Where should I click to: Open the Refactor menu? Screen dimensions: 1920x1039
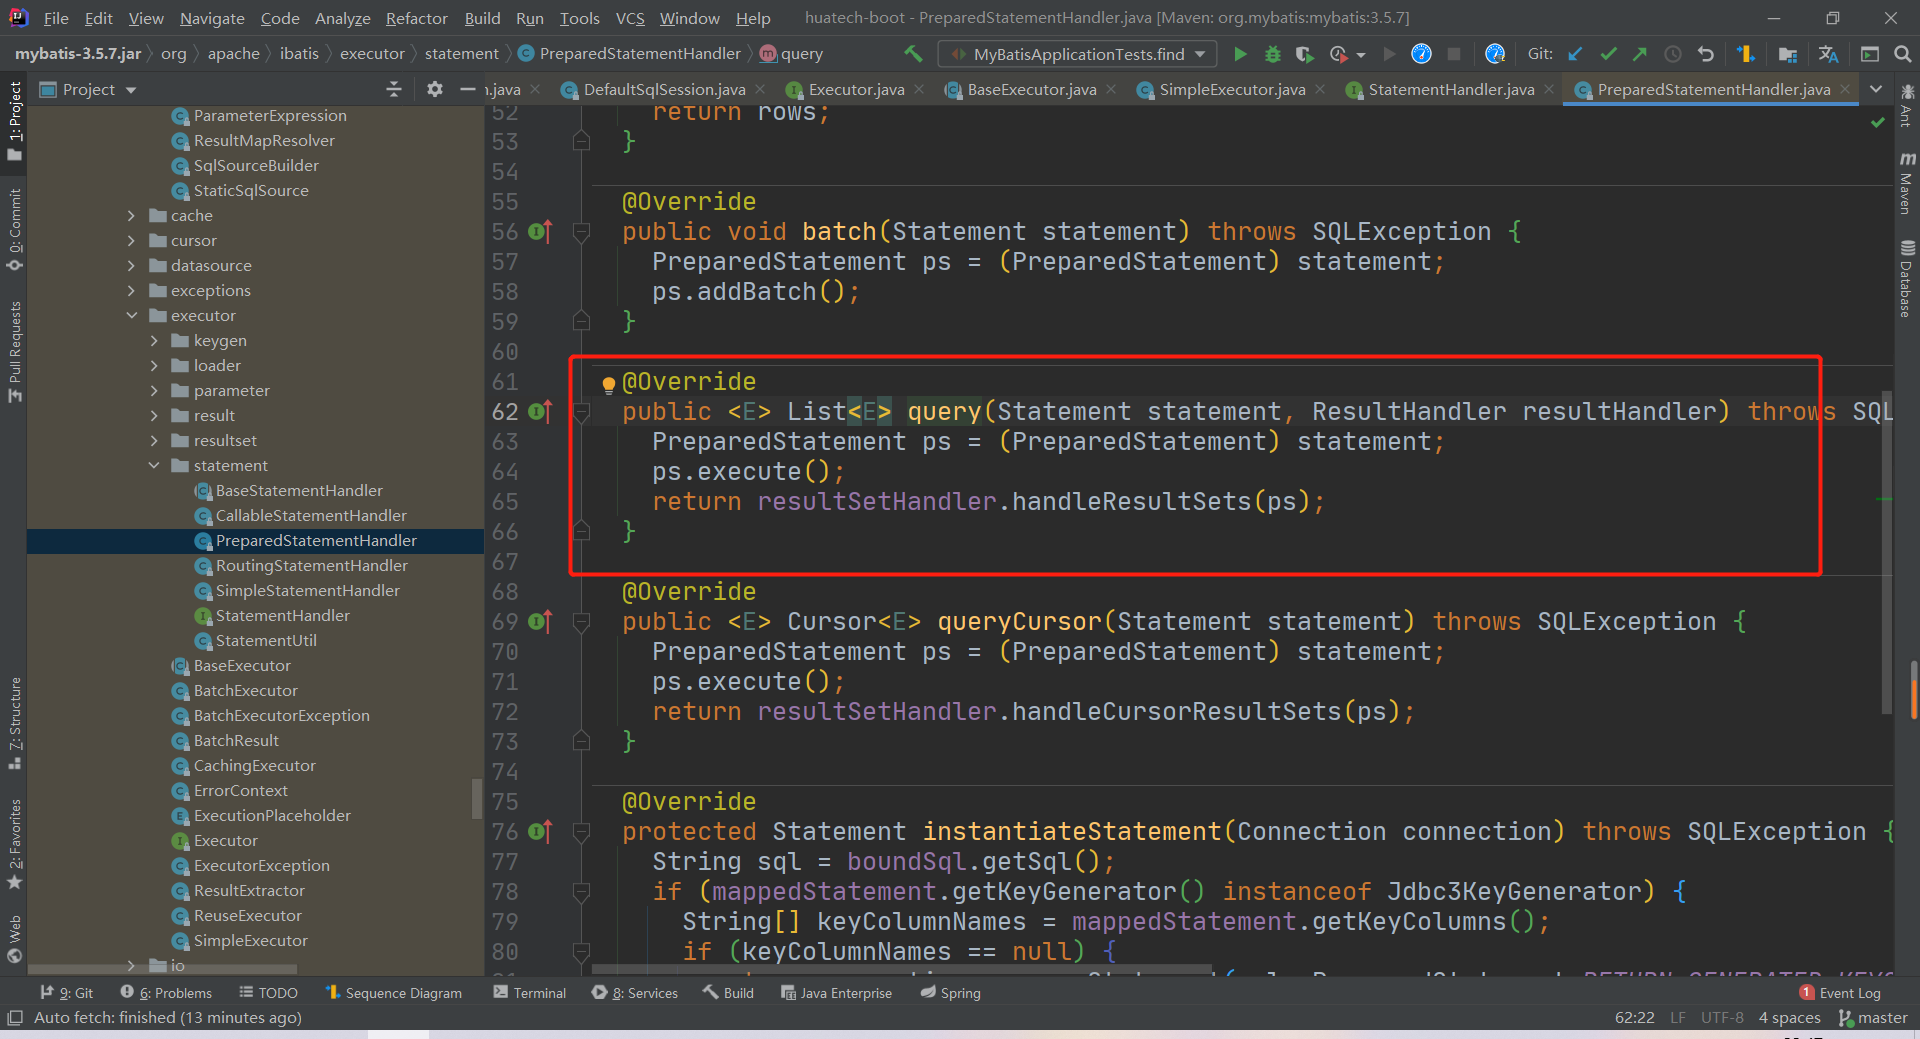(x=416, y=18)
